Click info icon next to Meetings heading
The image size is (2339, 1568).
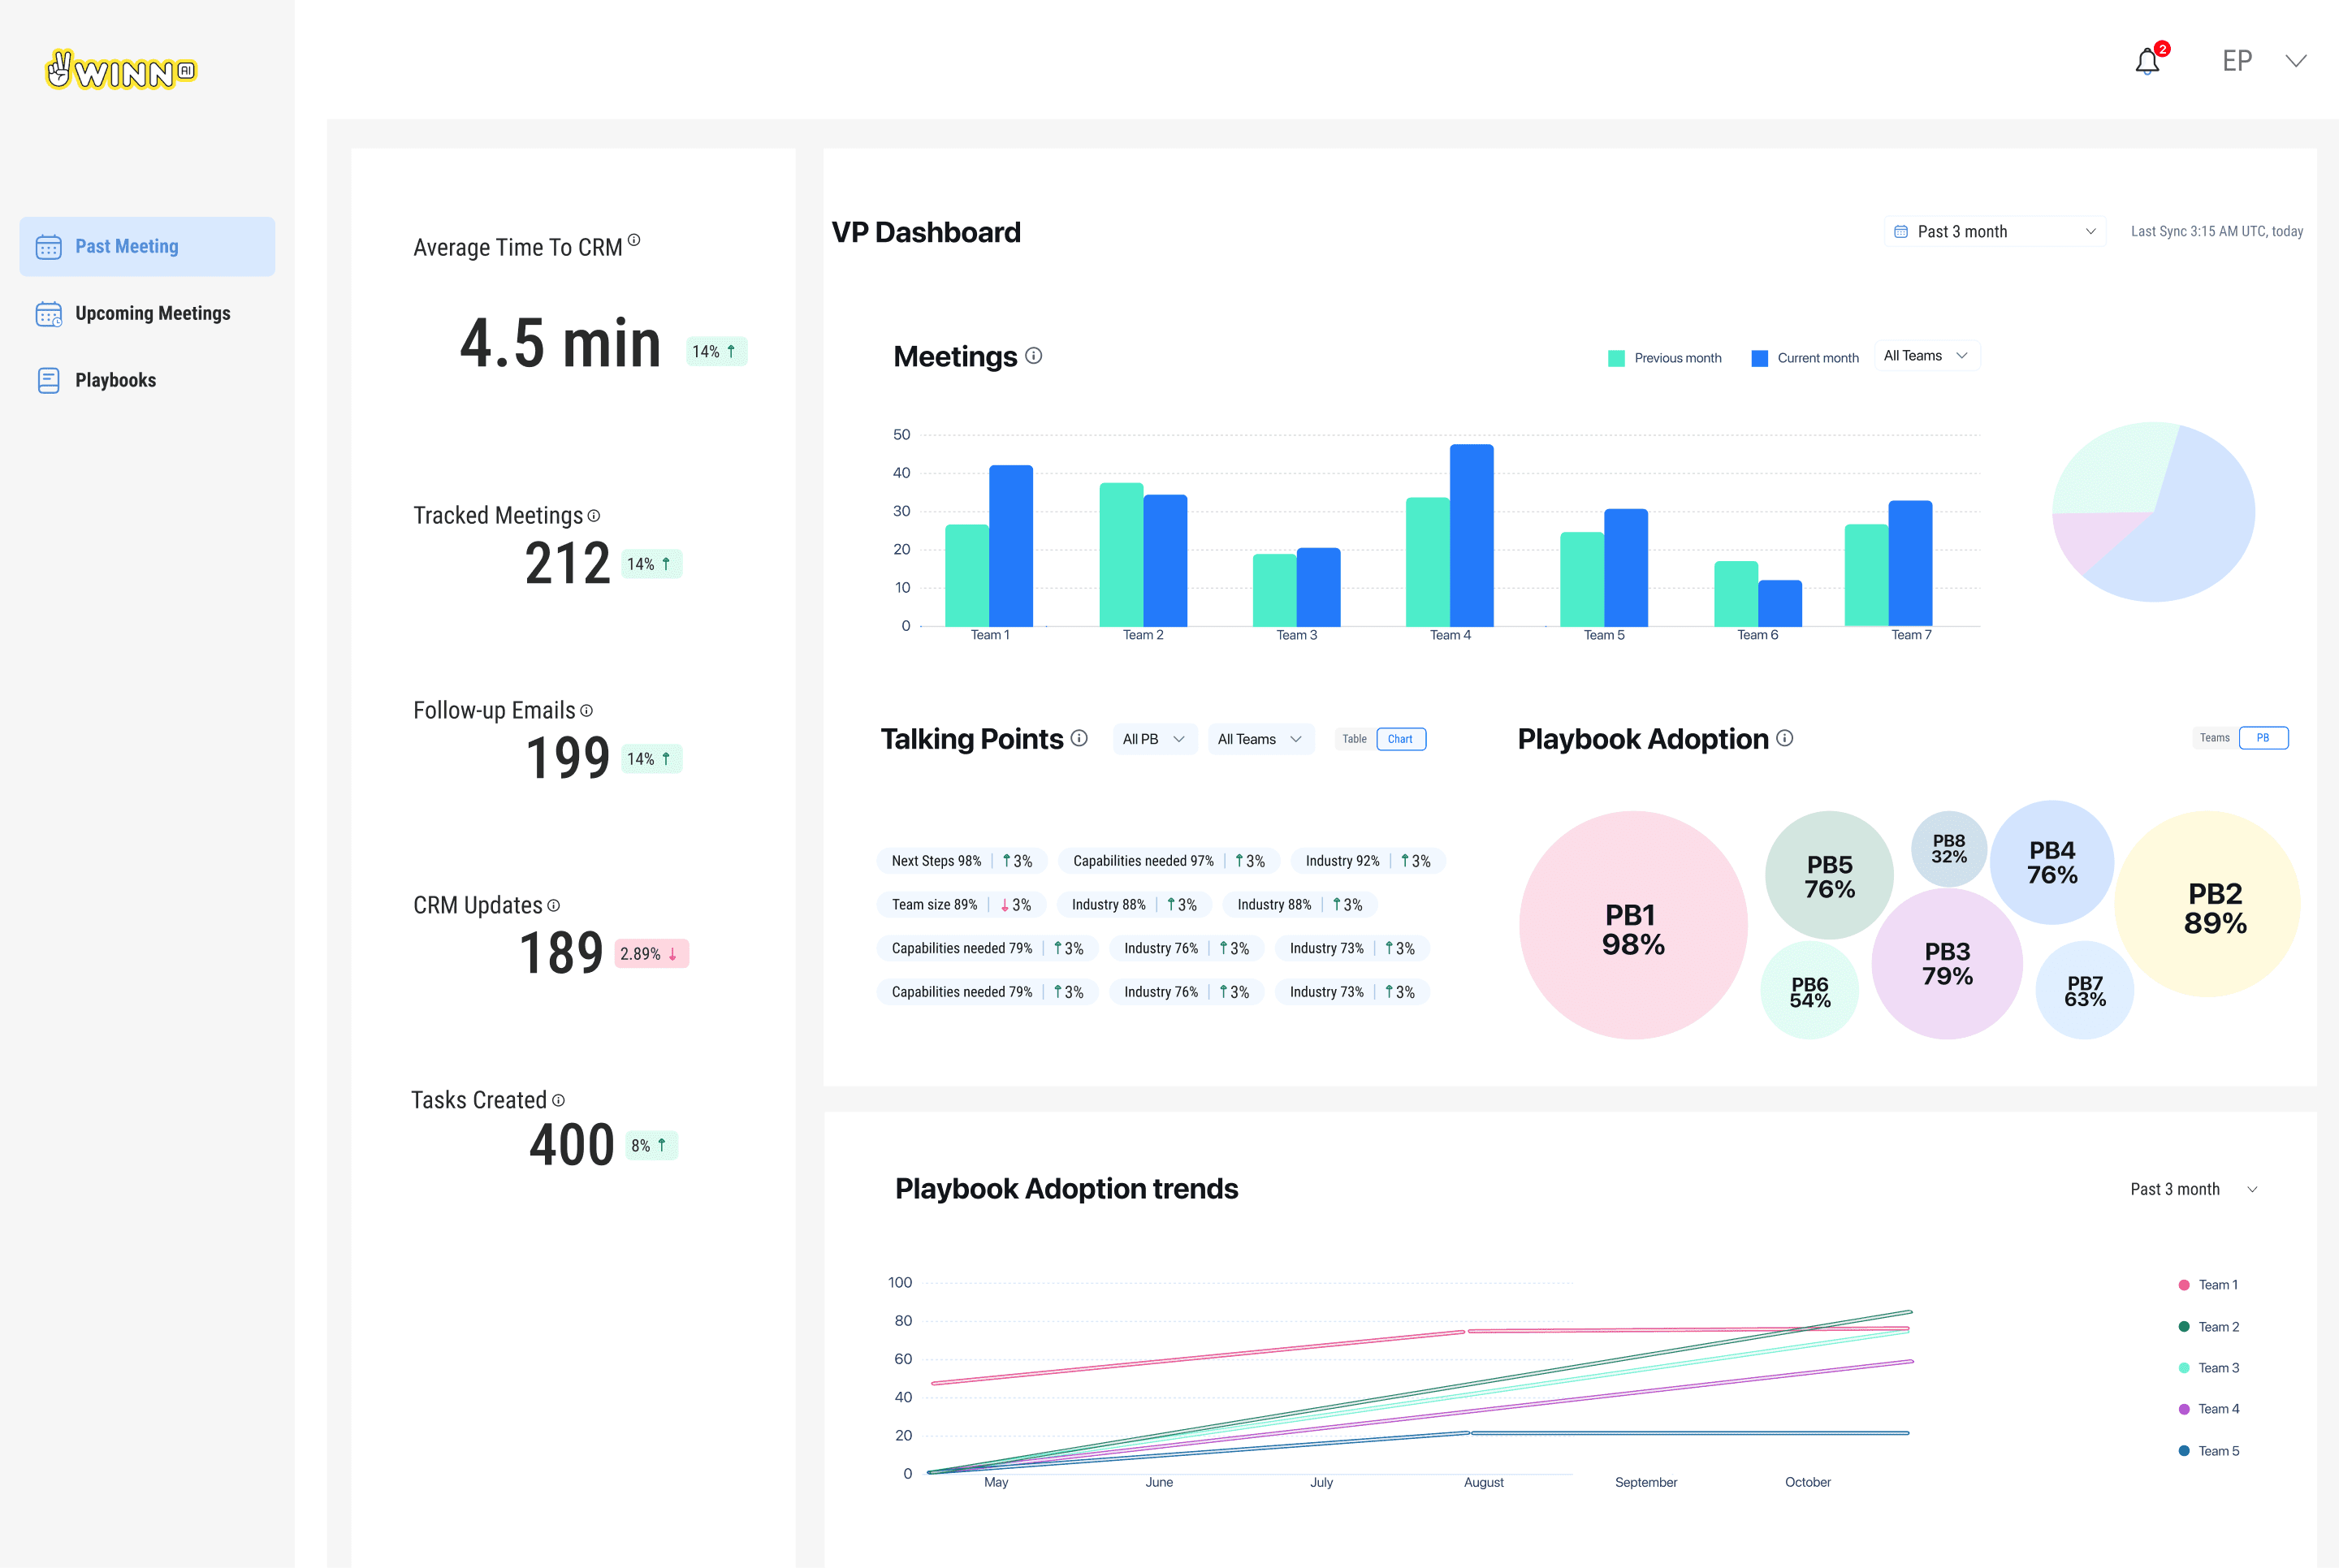coord(1034,356)
